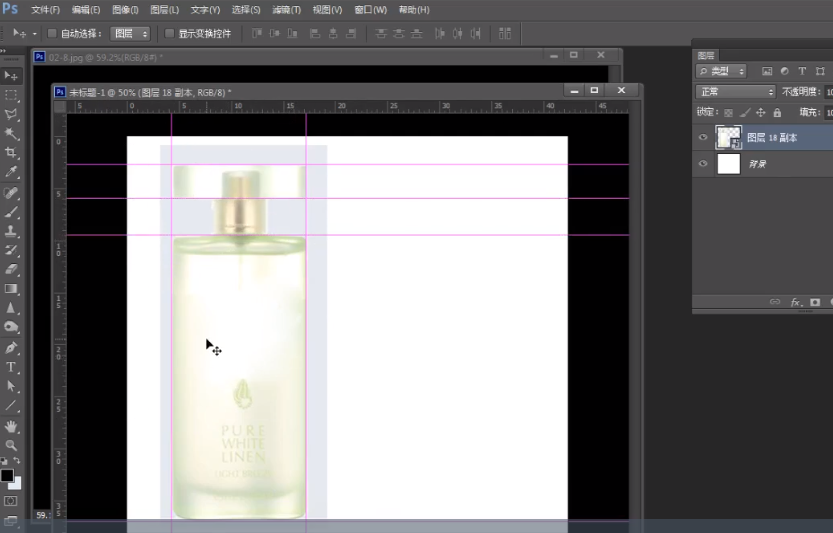Click the add layer mask button
This screenshot has width=833, height=533.
pyautogui.click(x=815, y=302)
